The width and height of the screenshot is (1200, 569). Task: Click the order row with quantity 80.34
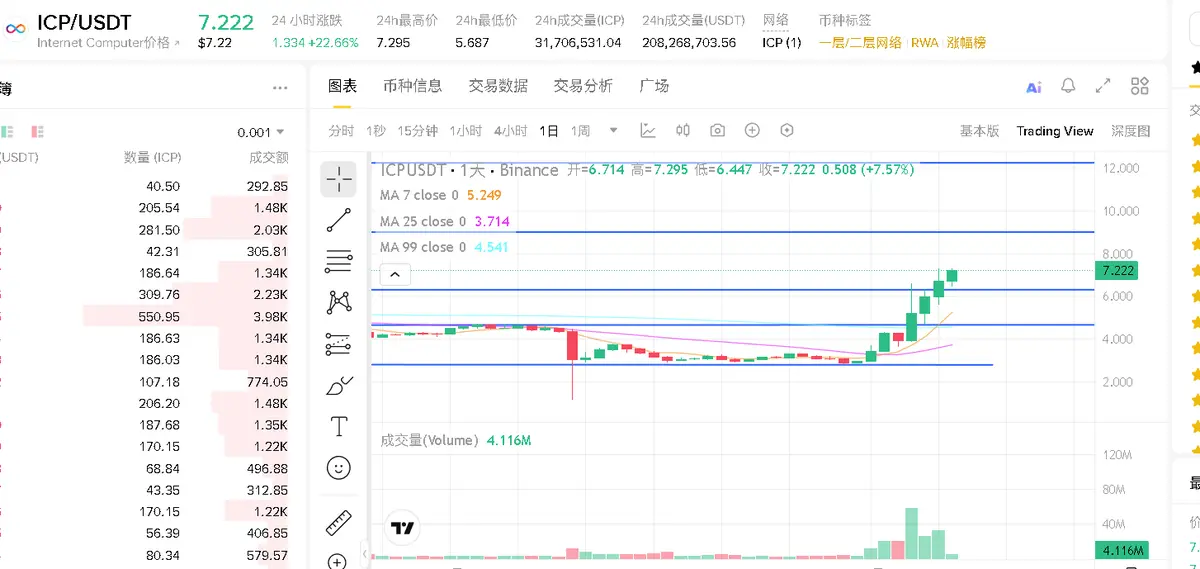[145, 556]
